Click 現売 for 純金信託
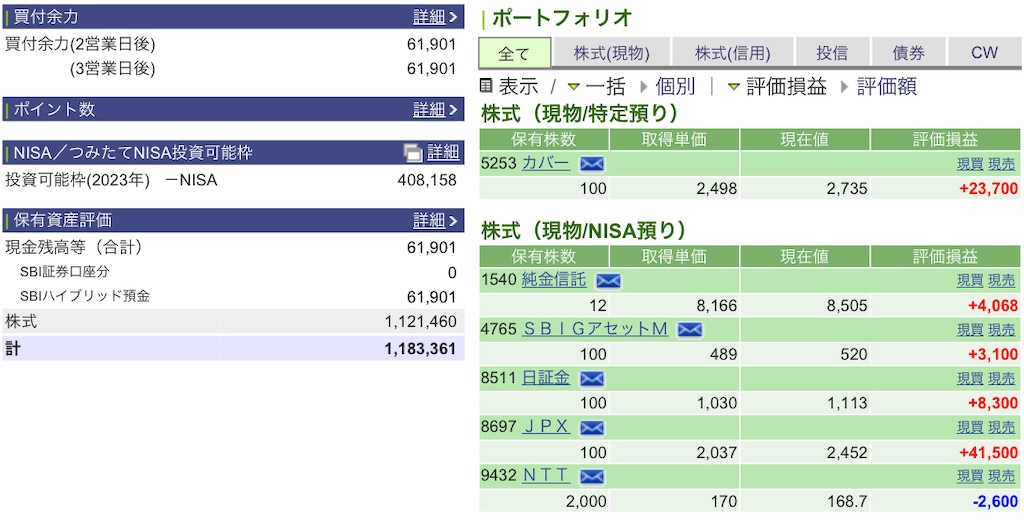Image resolution: width=1024 pixels, height=521 pixels. tap(1002, 281)
